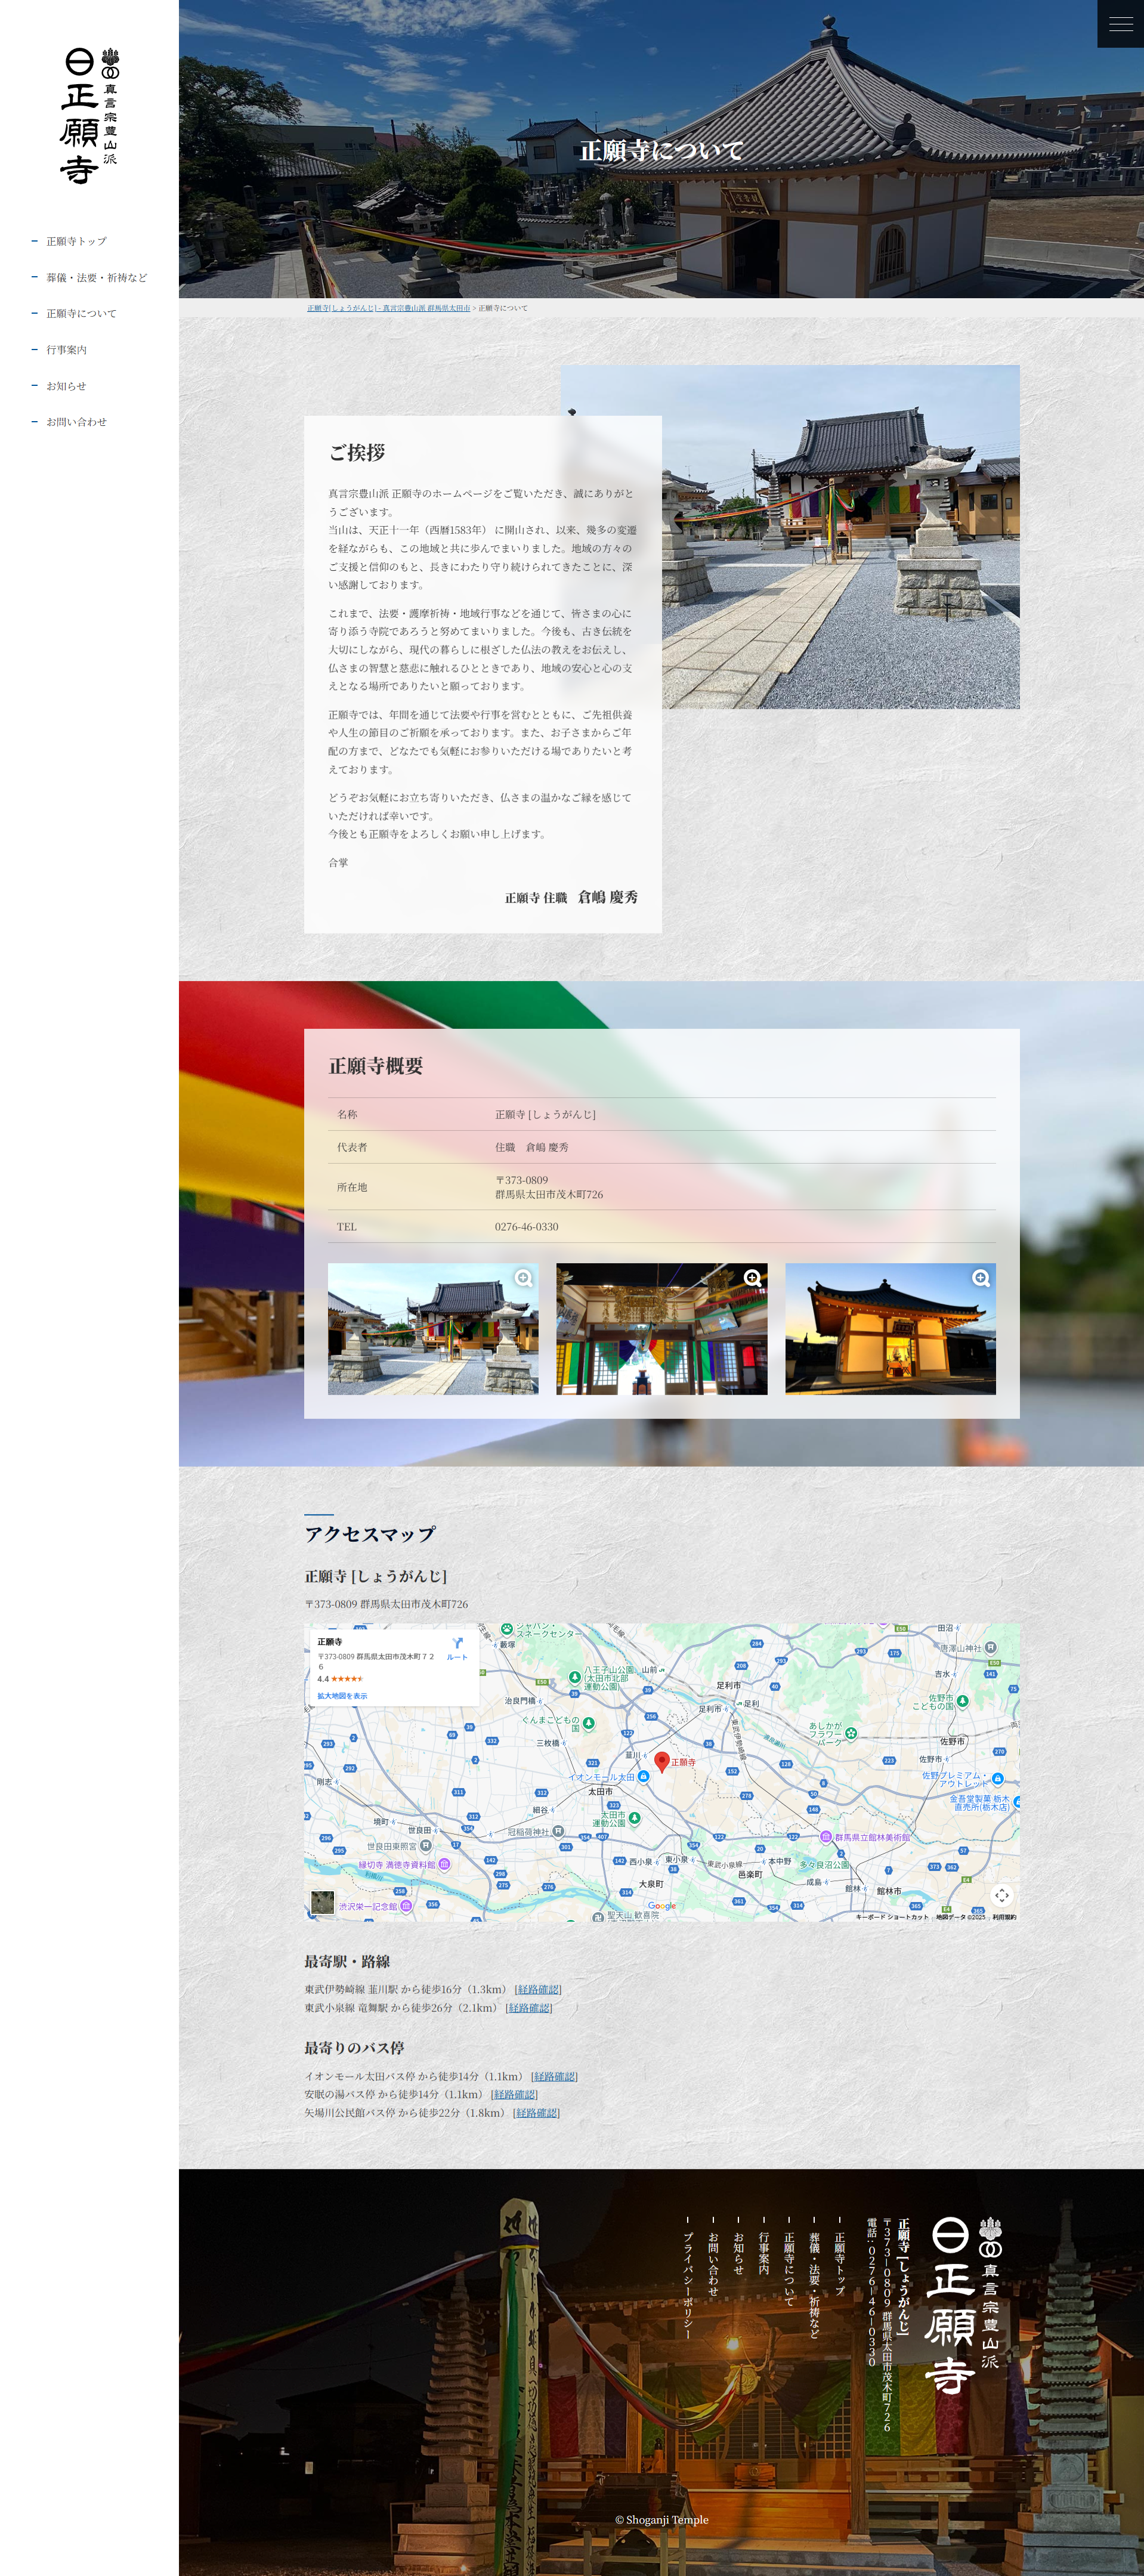Select 葬儀・法要・祈祷など in the sidebar
Screen dimensions: 1144x2576
pyautogui.click(x=96, y=278)
